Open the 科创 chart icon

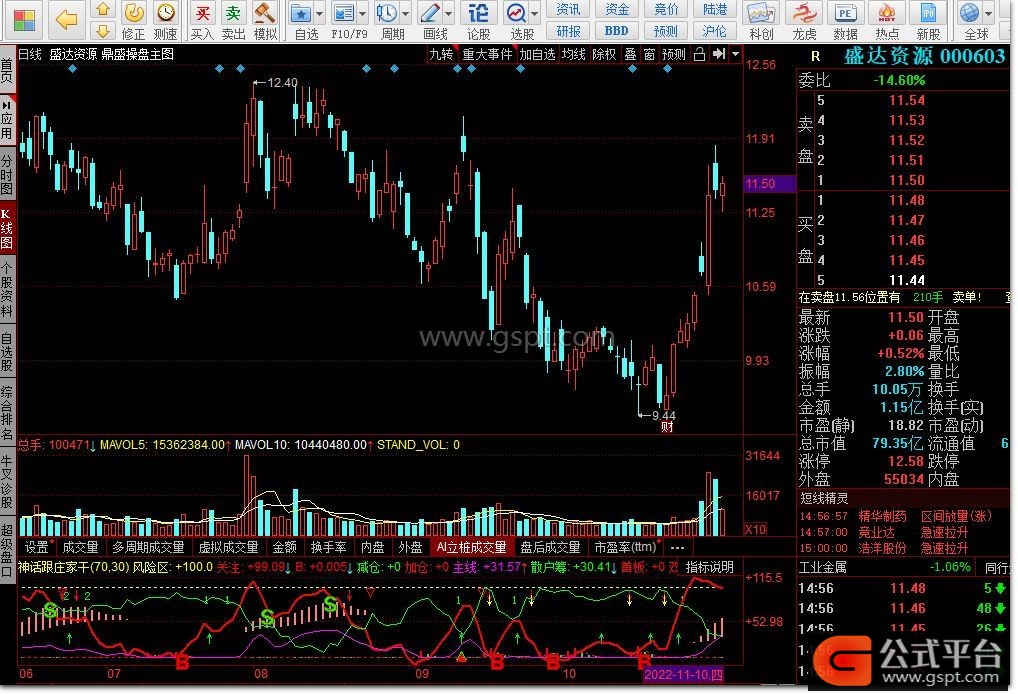[761, 13]
